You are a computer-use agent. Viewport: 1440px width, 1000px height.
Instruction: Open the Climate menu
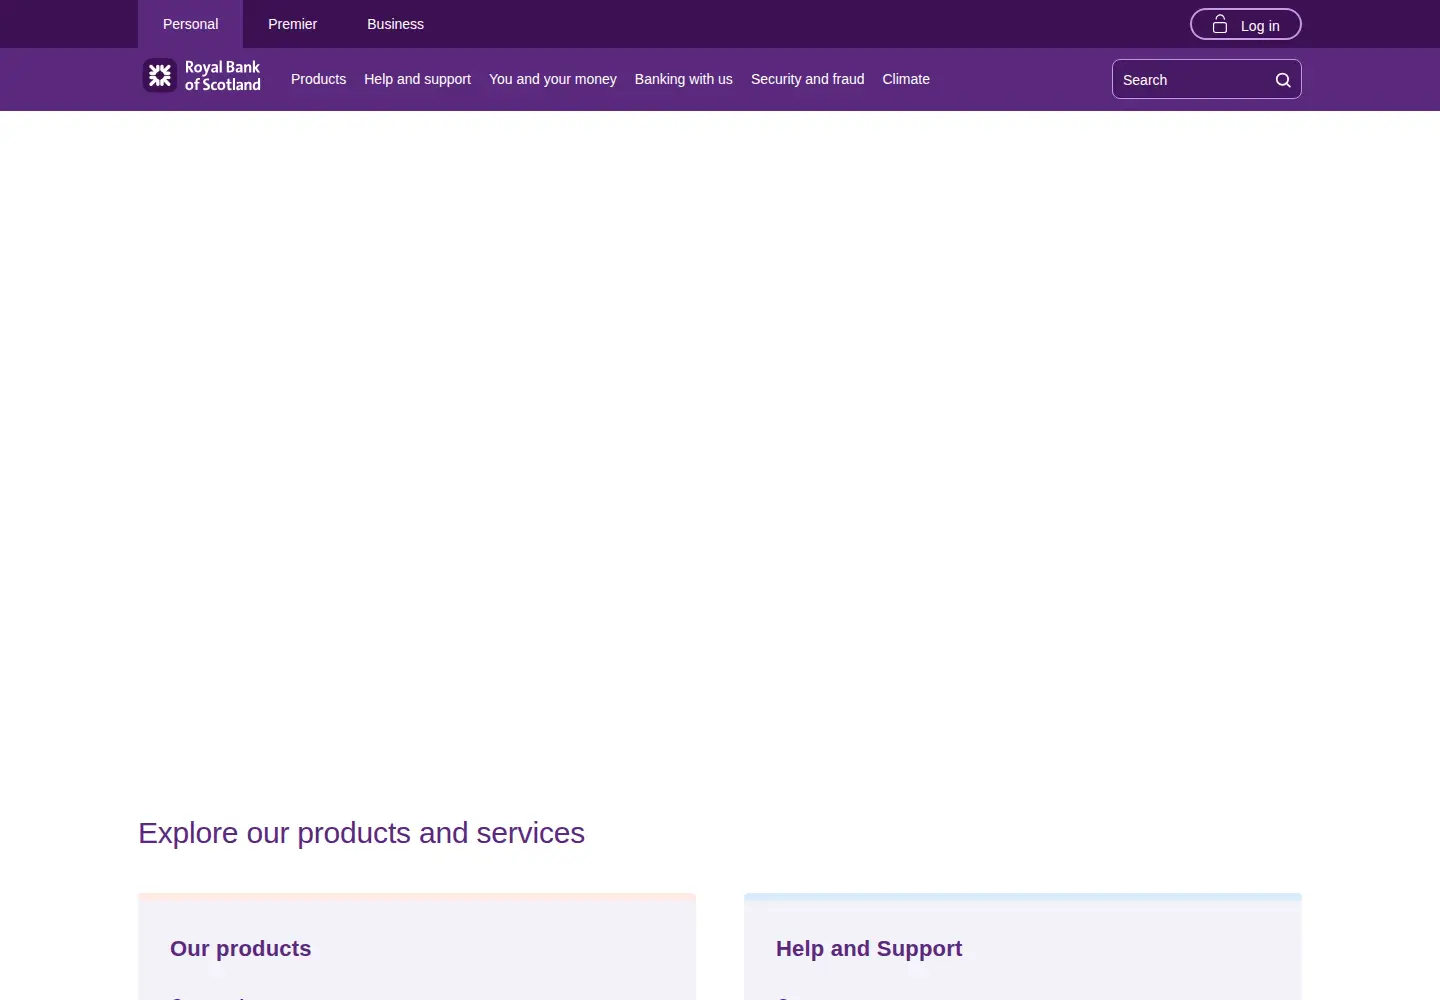coord(906,79)
